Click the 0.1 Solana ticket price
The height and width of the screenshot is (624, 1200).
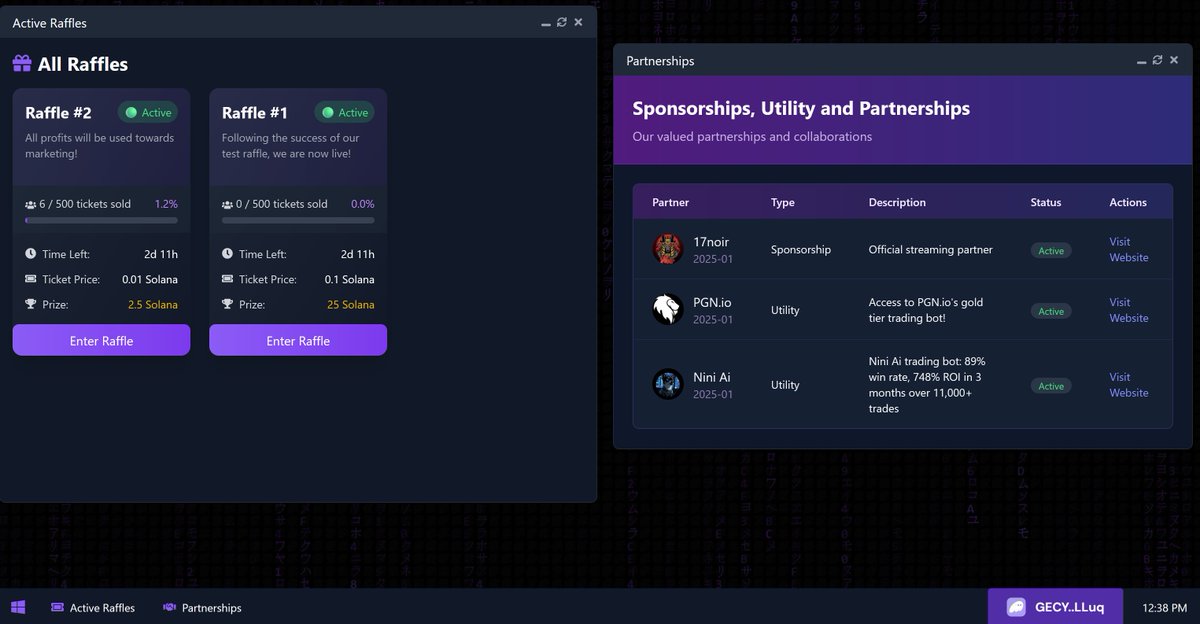click(350, 279)
